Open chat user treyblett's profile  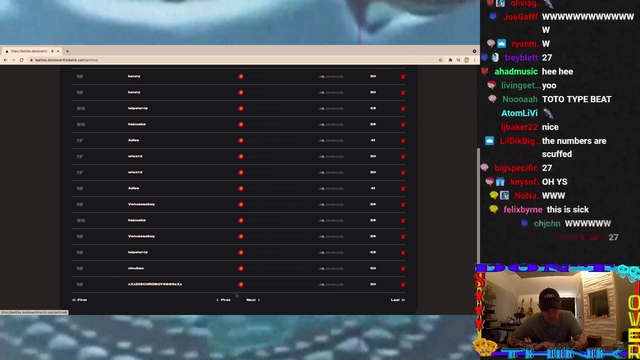(x=521, y=58)
